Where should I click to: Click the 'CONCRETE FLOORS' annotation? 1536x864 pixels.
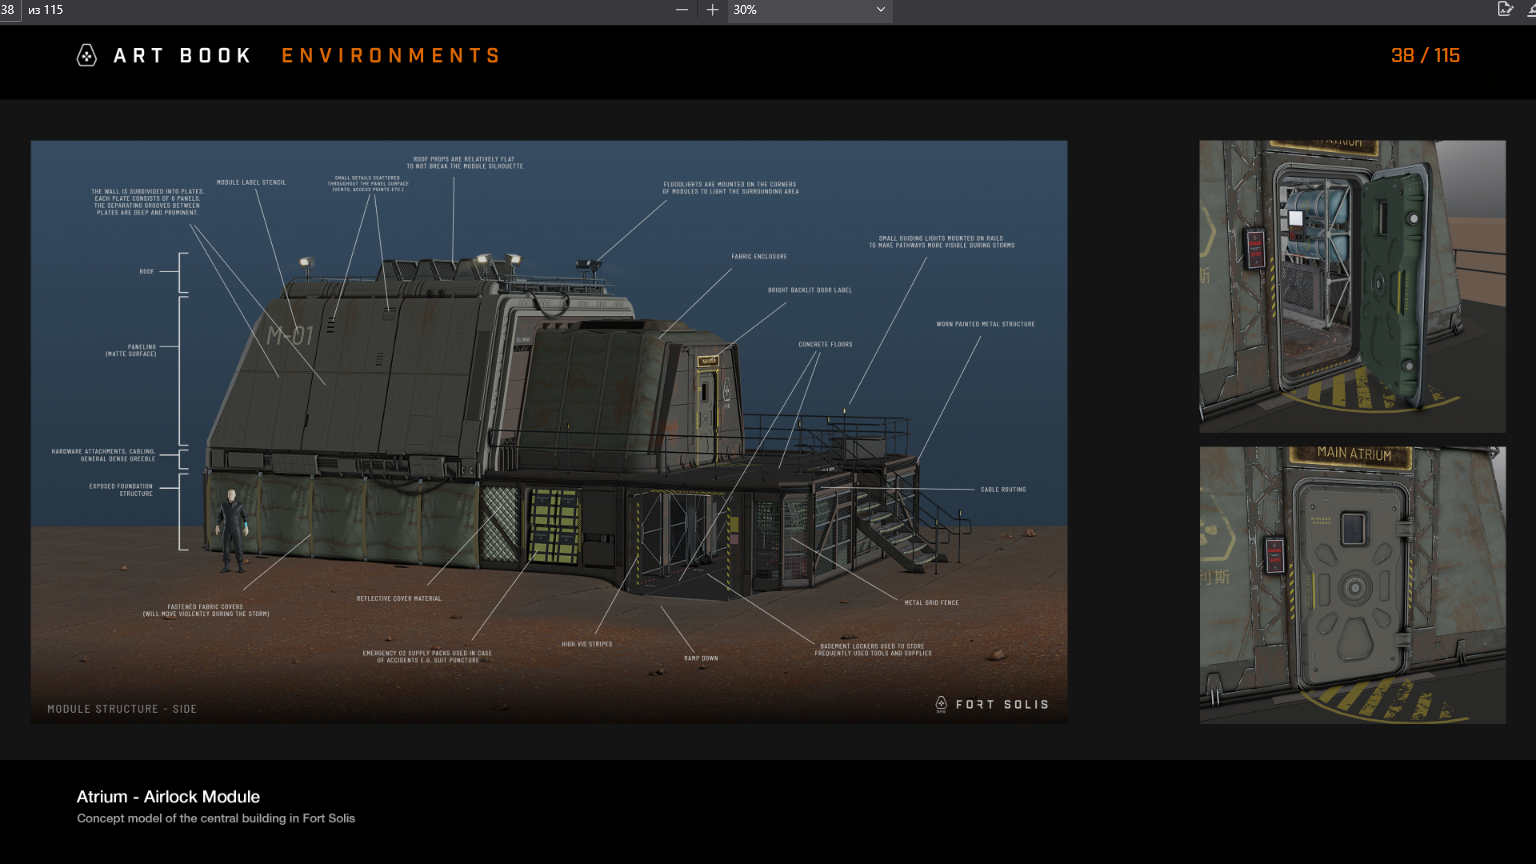825,344
